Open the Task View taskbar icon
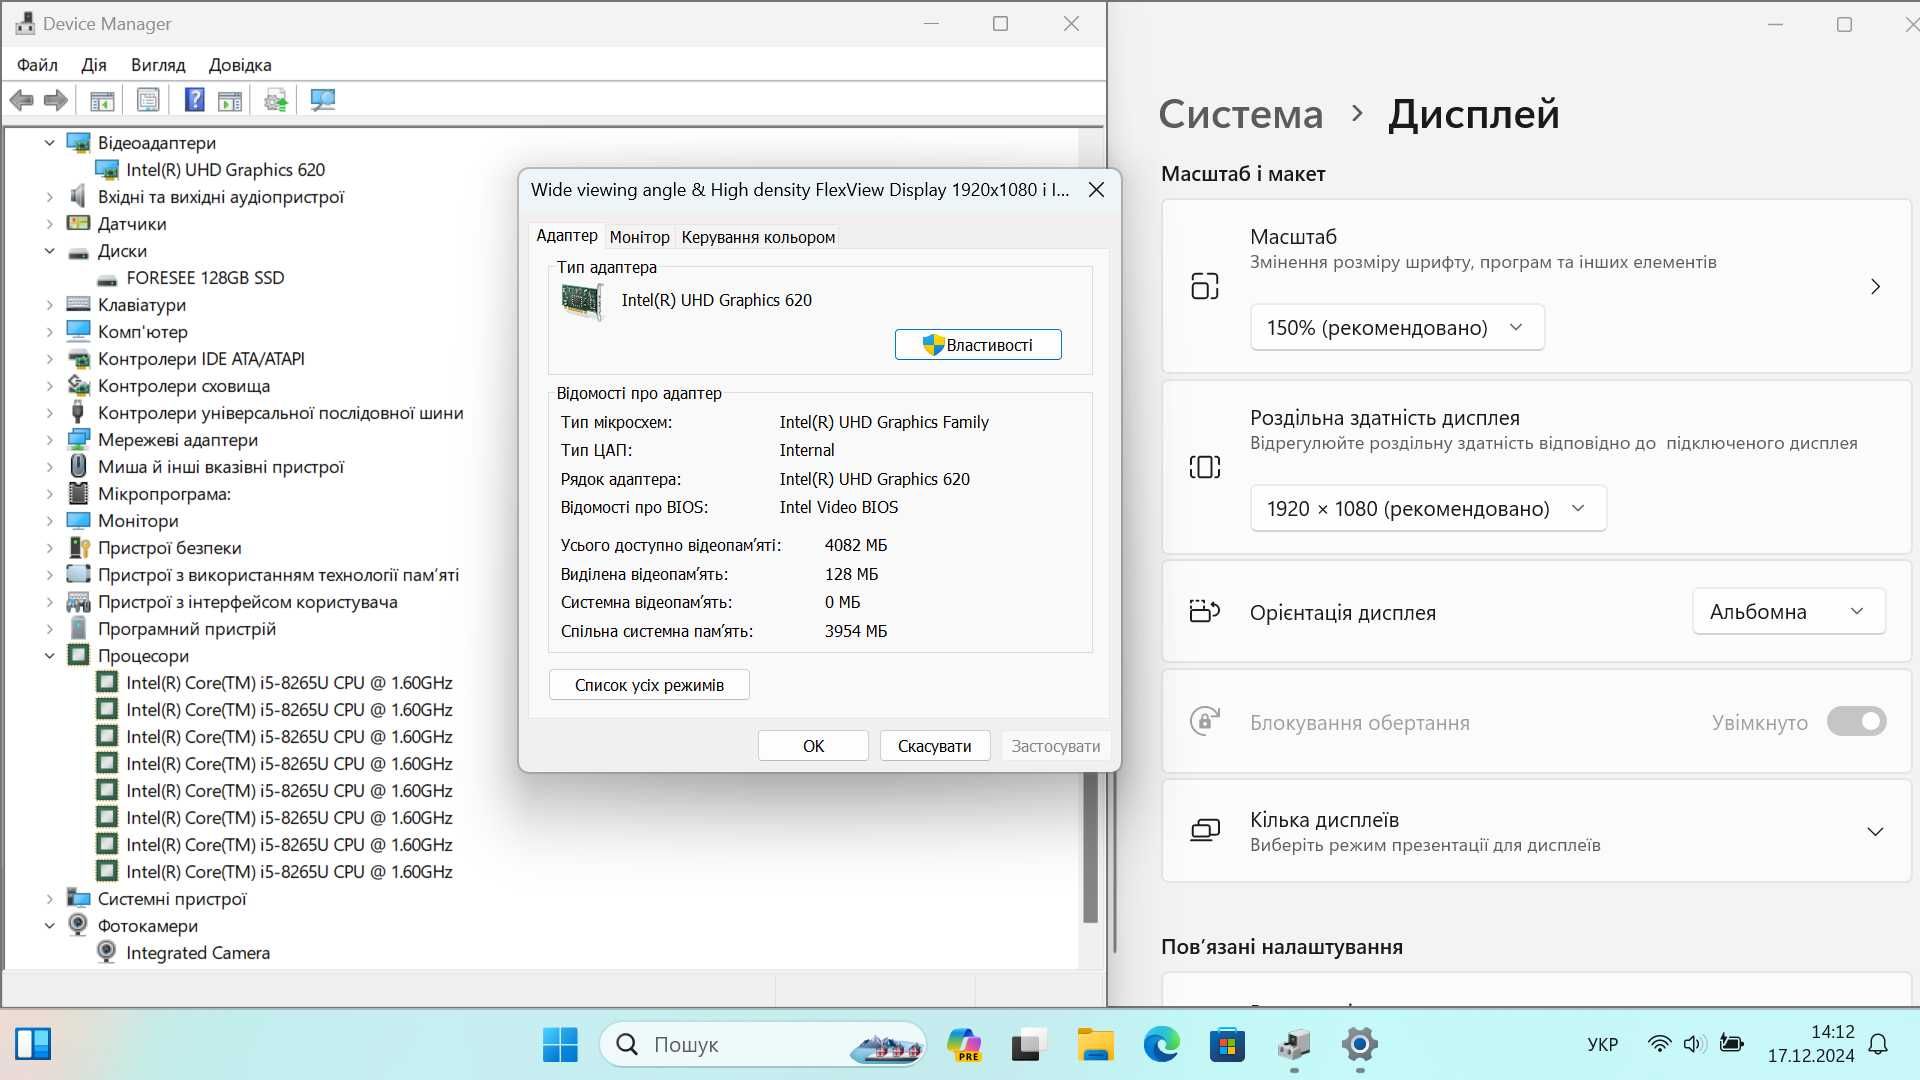This screenshot has height=1080, width=1920. coord(1028,1045)
